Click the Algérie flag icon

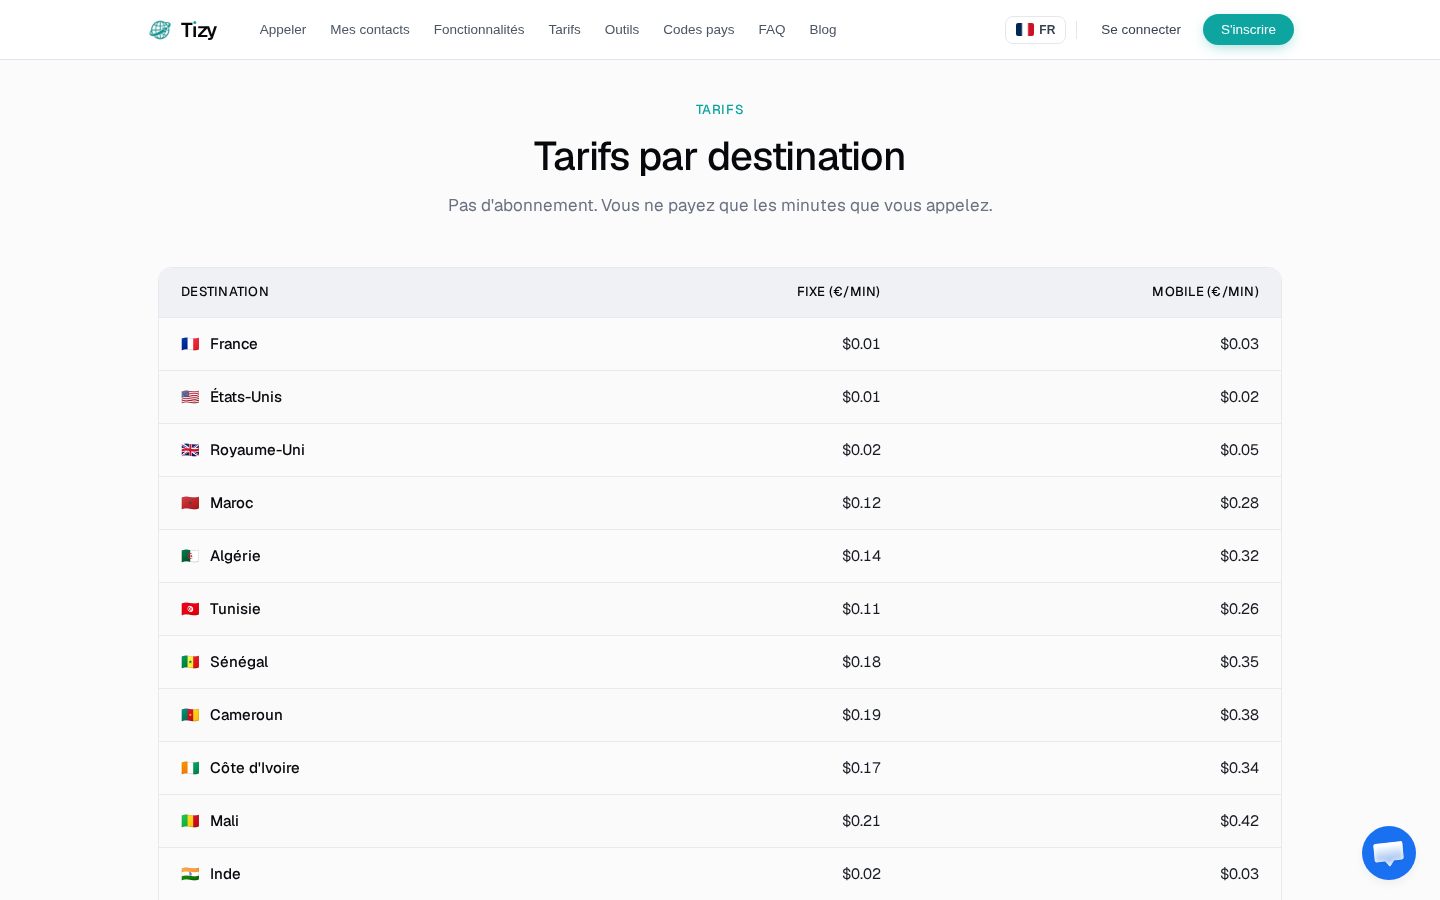(190, 556)
